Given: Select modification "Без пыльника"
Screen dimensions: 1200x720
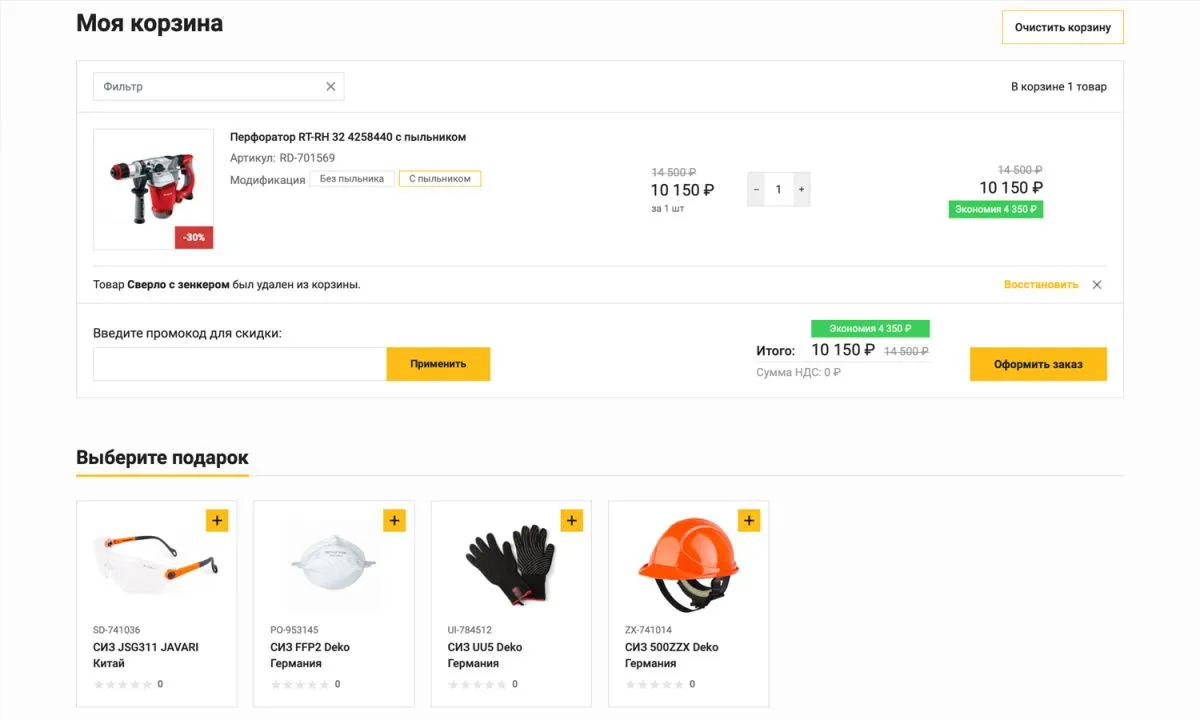Looking at the screenshot, I should coord(351,179).
